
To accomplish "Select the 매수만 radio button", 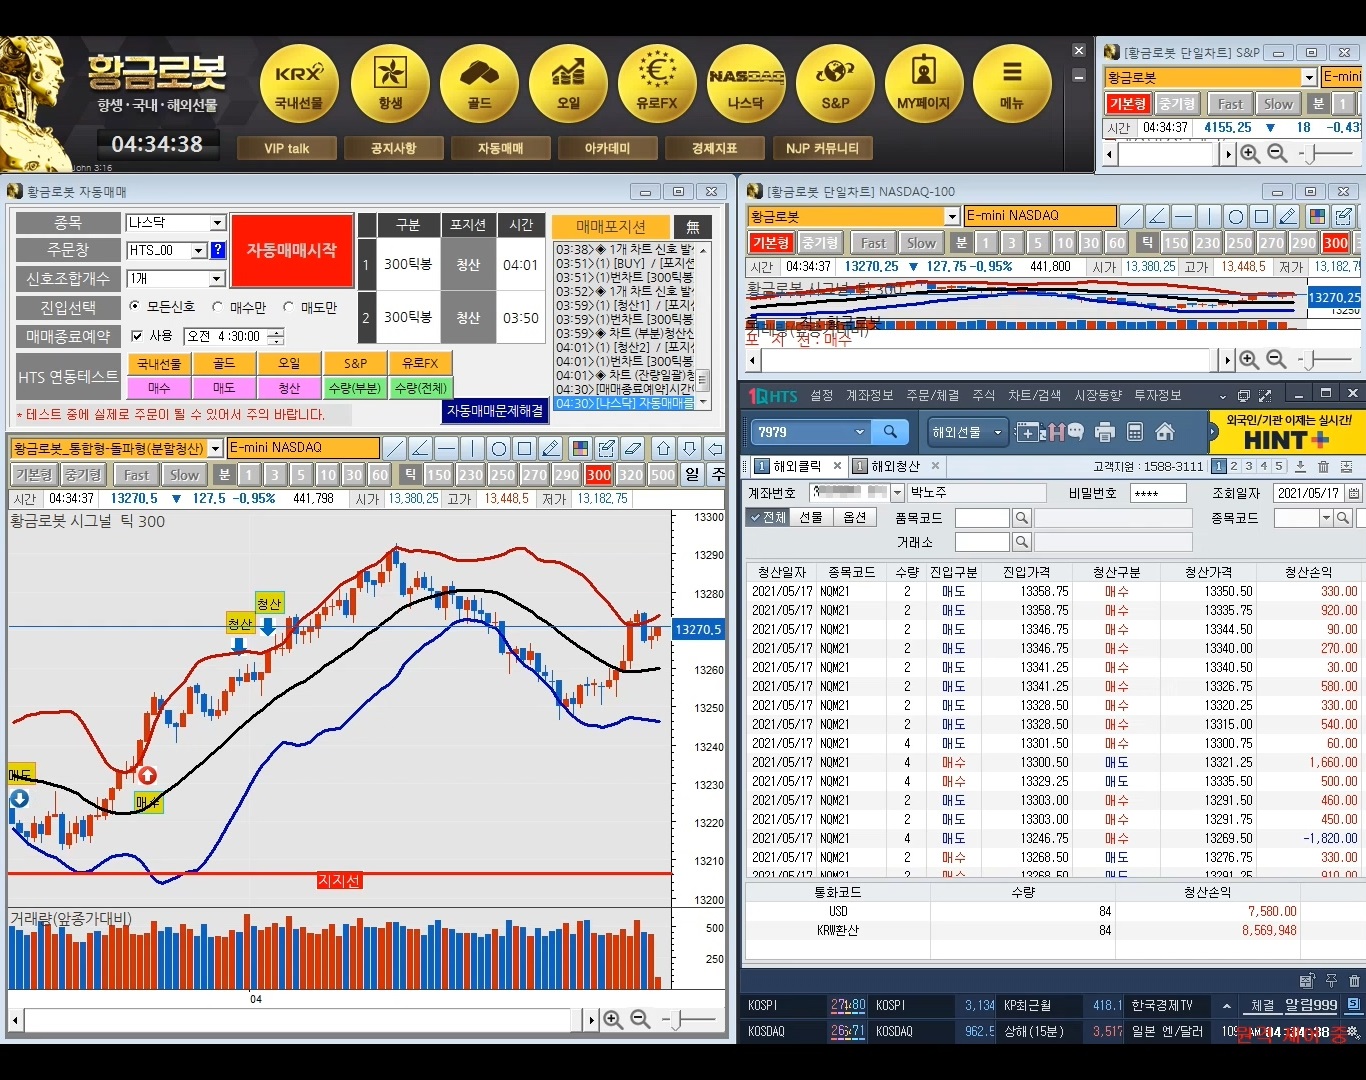I will pos(218,307).
